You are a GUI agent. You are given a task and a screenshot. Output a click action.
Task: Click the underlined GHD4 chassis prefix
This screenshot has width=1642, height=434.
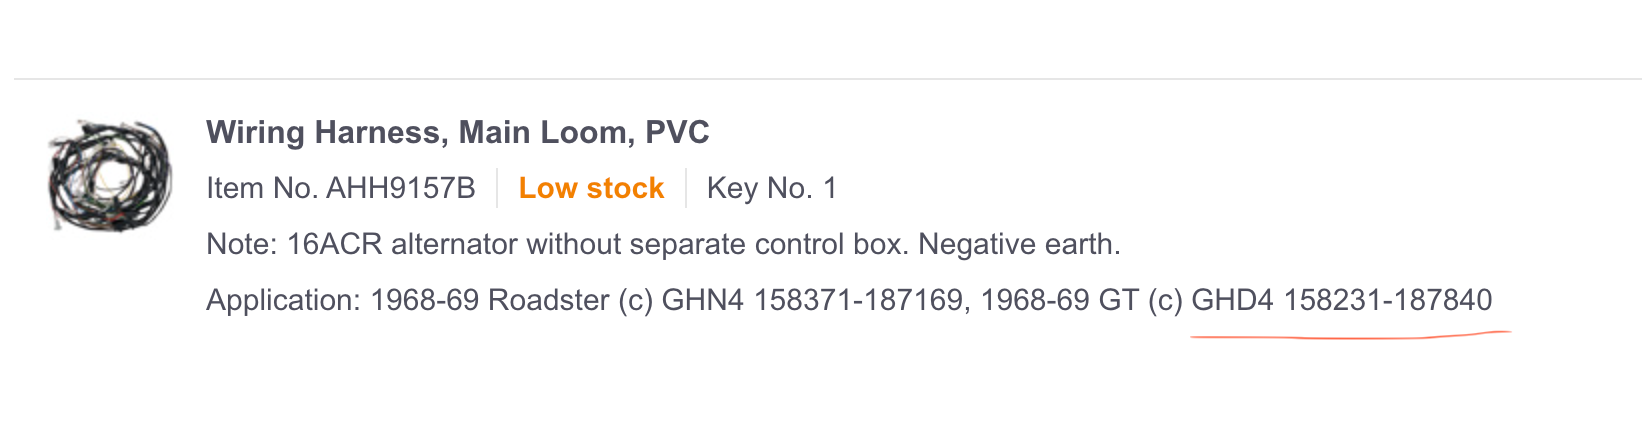1232,300
